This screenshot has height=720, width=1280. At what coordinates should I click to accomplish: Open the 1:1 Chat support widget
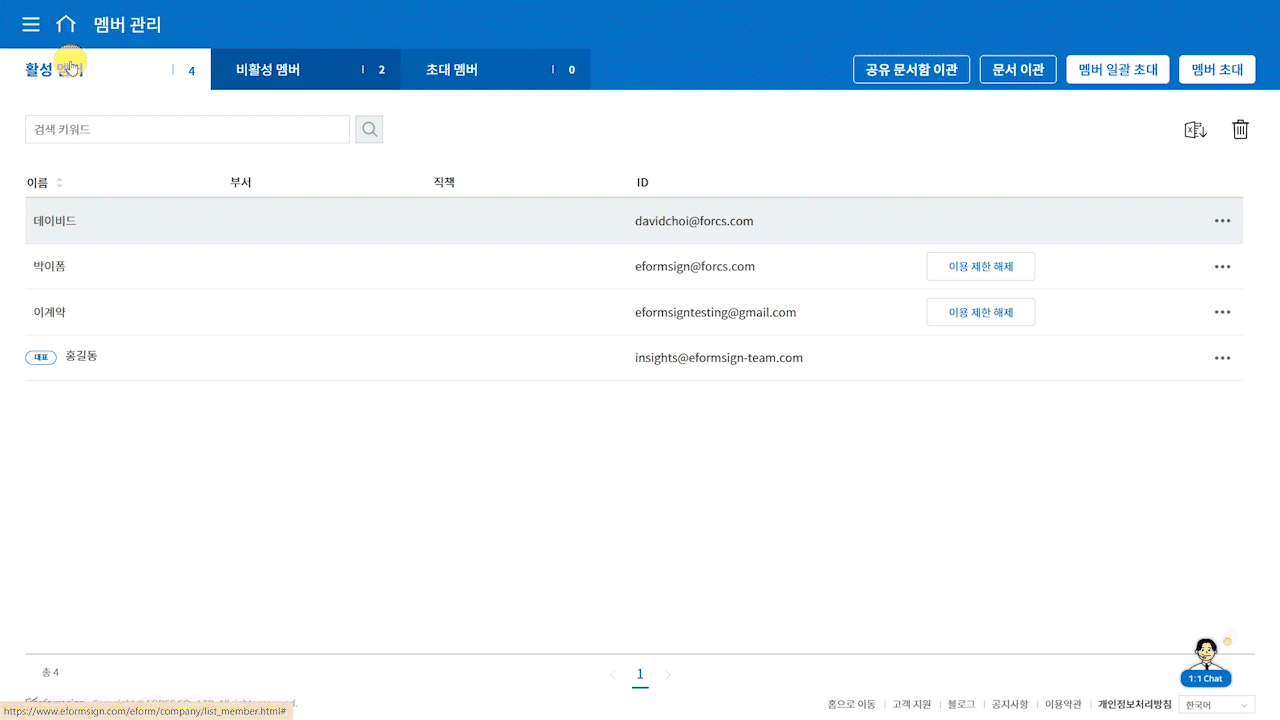point(1206,663)
